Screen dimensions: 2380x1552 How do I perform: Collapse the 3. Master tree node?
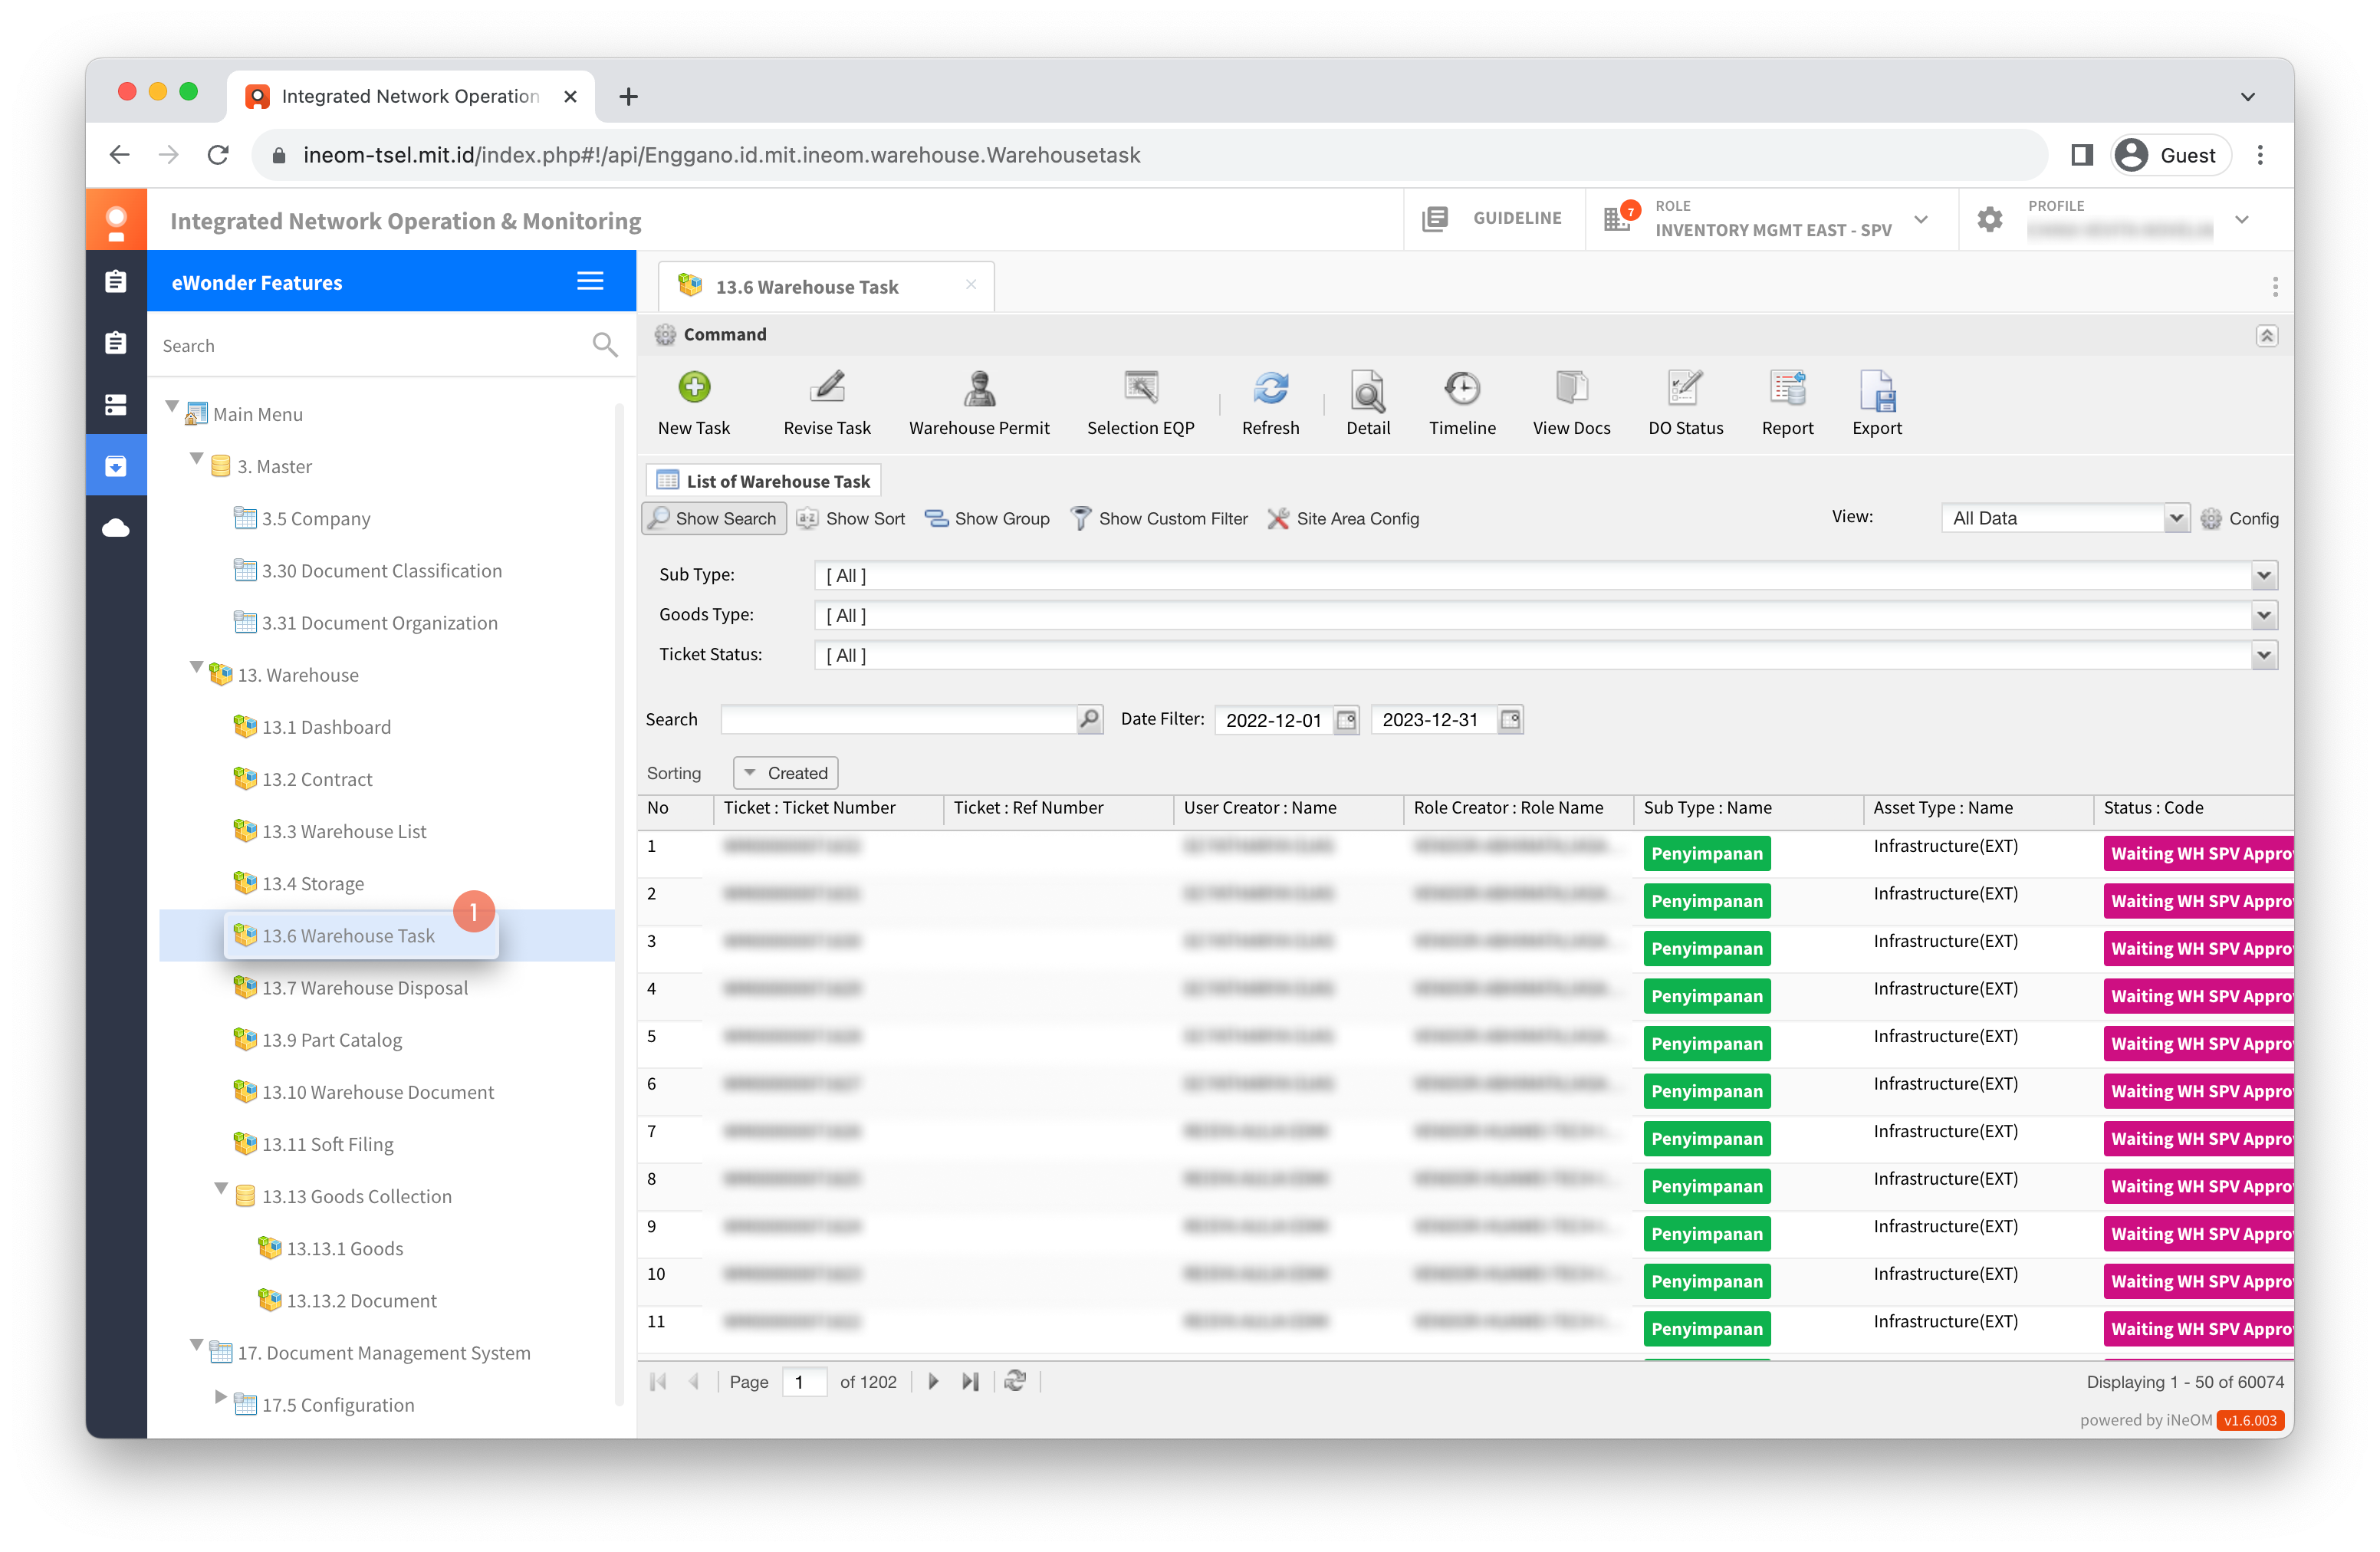click(x=196, y=459)
